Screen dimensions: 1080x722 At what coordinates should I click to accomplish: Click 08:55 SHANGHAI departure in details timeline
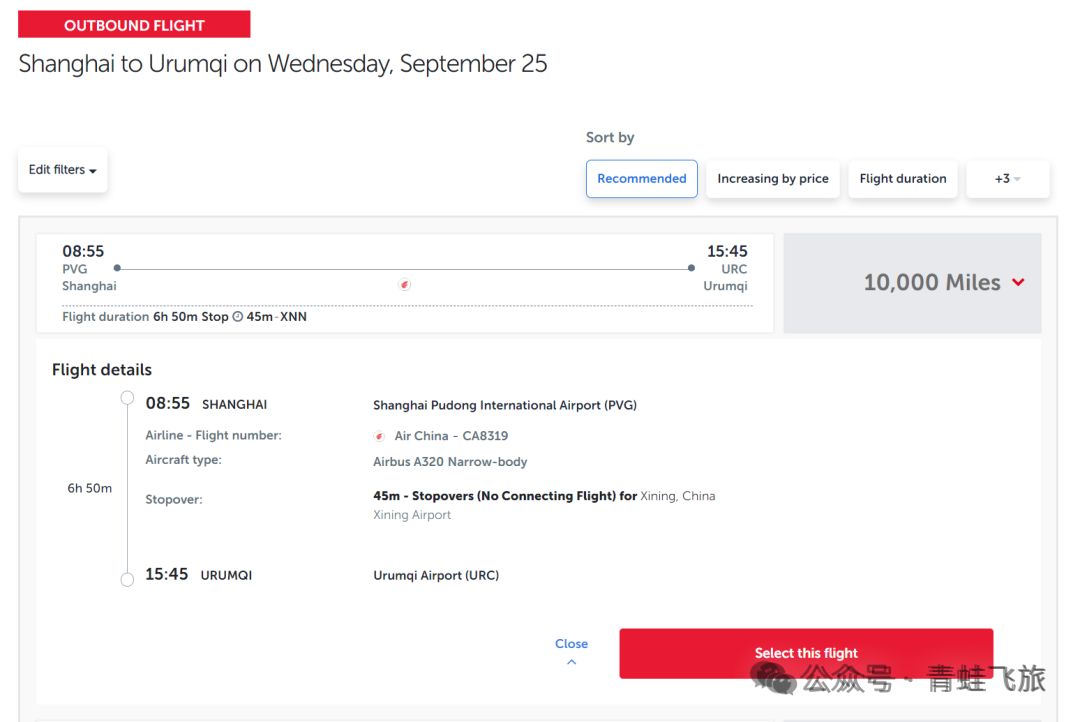point(206,404)
